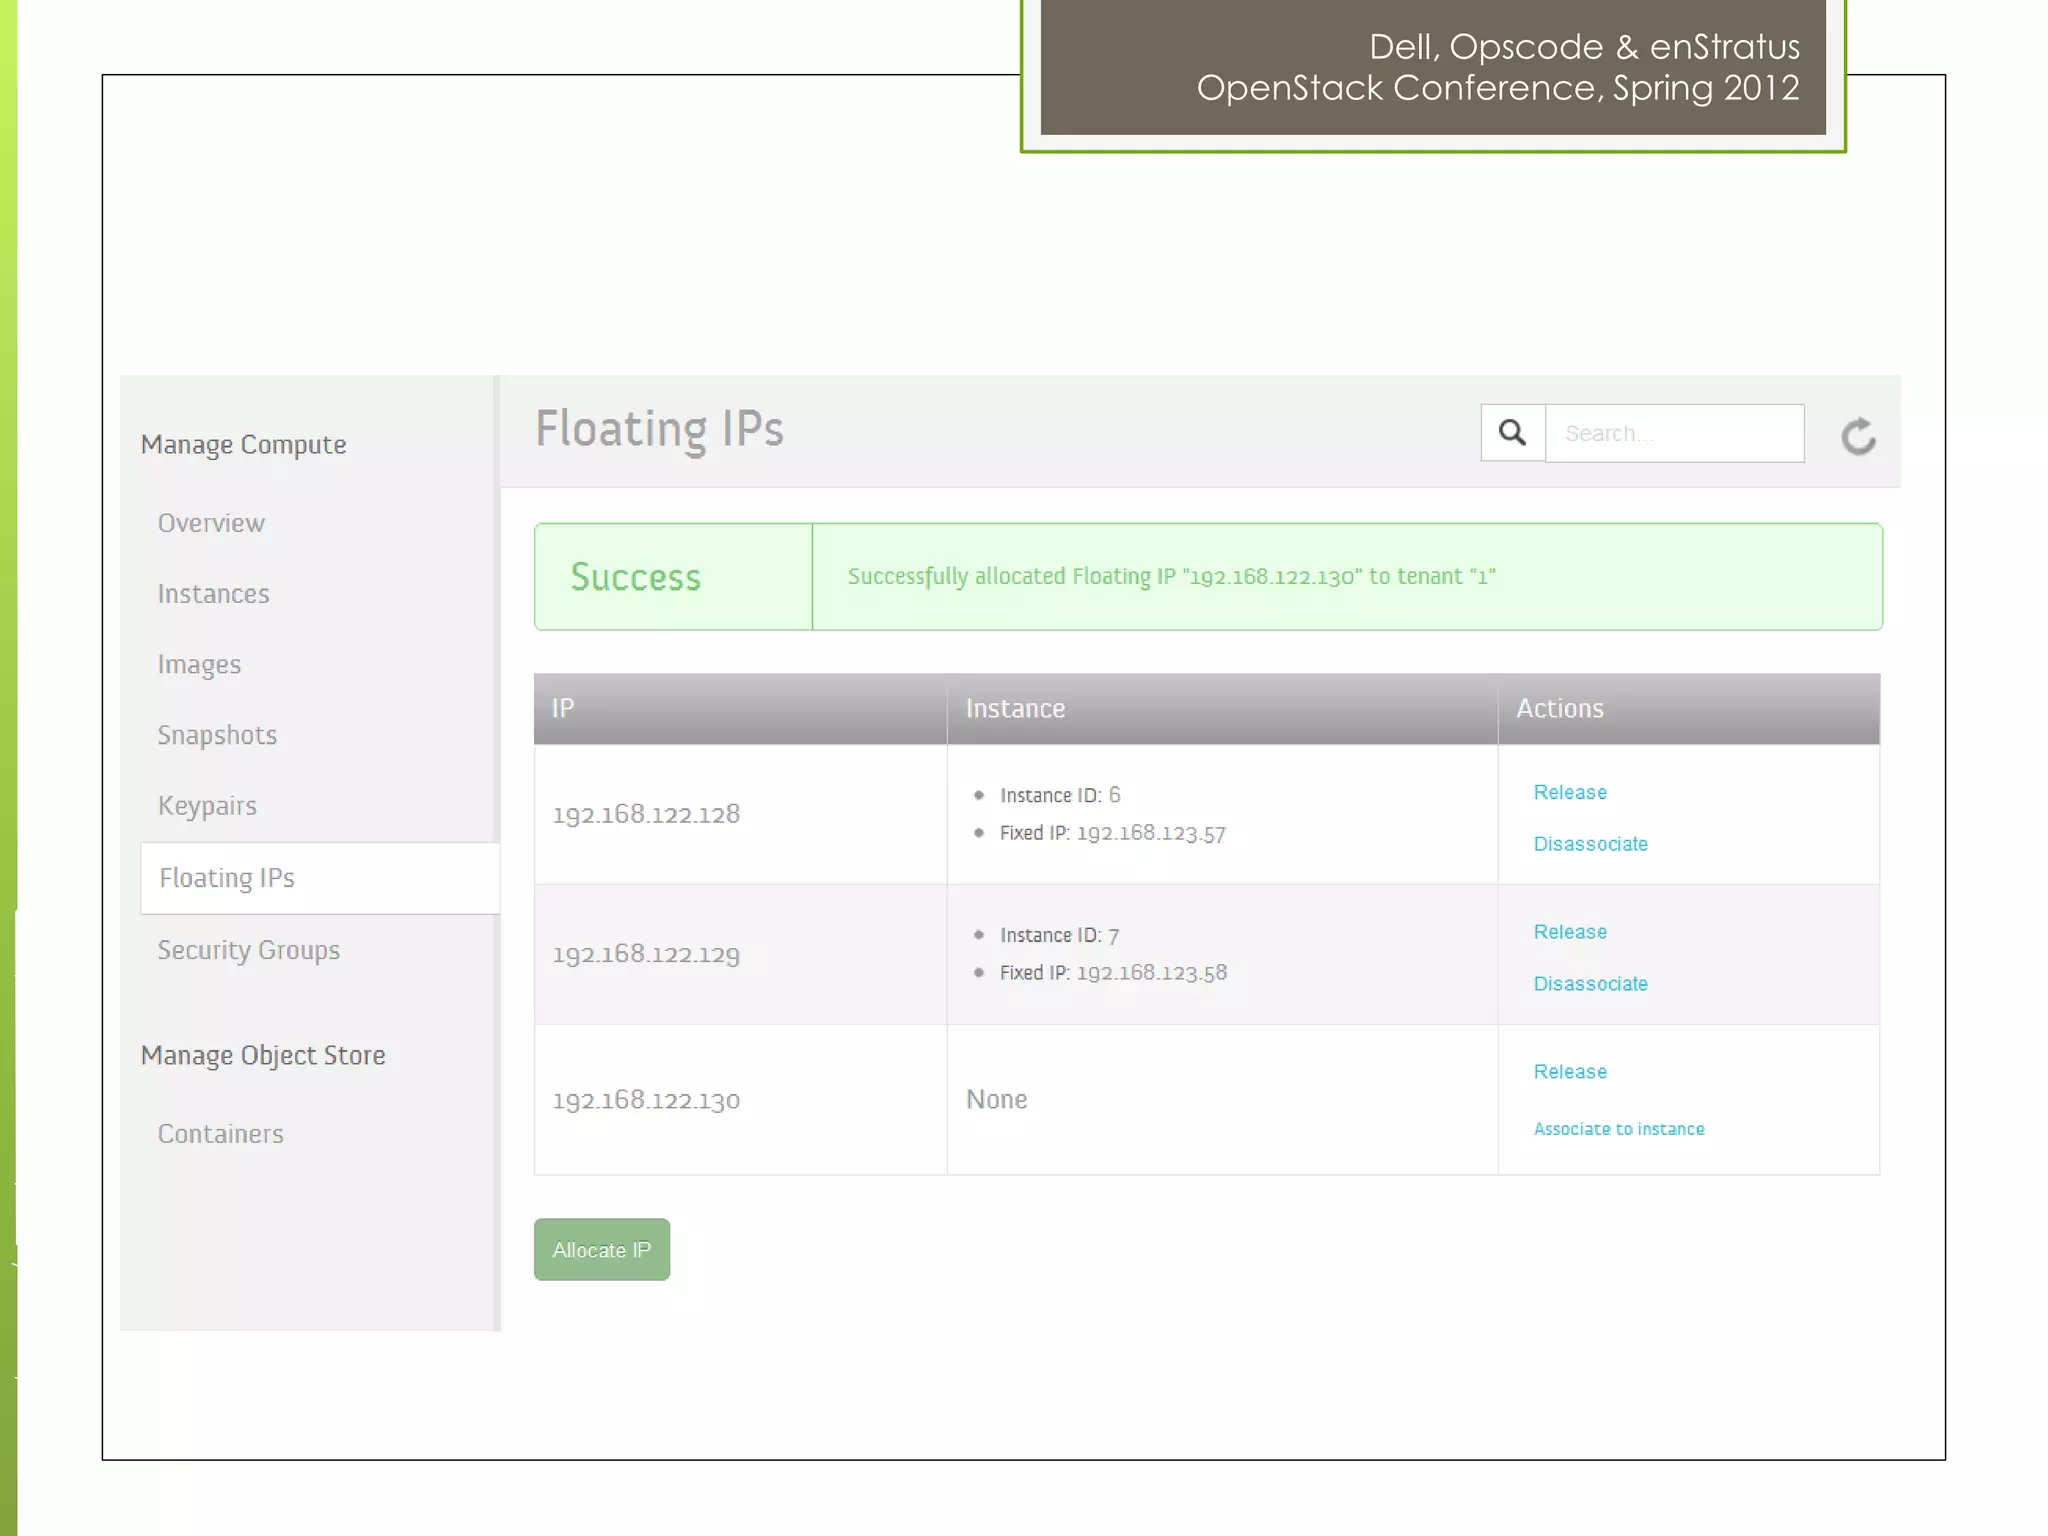Click the magnifying glass search icon

pos(1512,433)
